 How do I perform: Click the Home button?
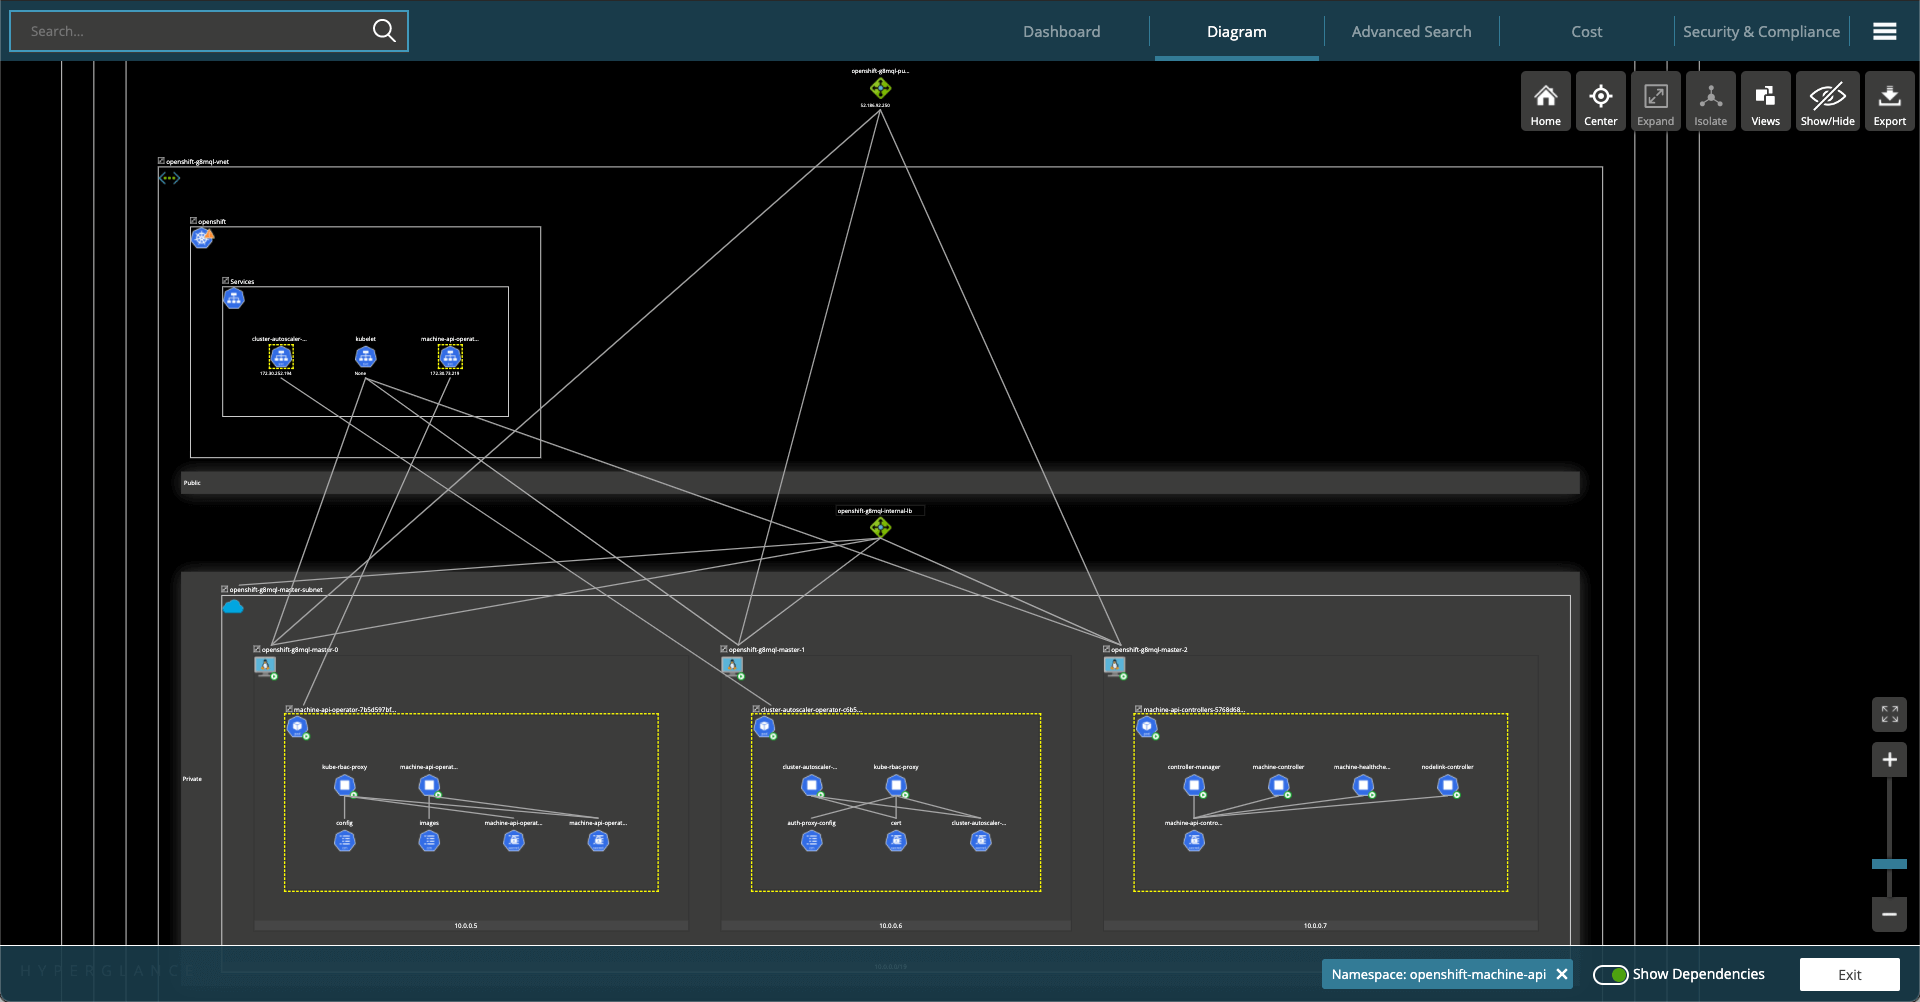pyautogui.click(x=1546, y=101)
